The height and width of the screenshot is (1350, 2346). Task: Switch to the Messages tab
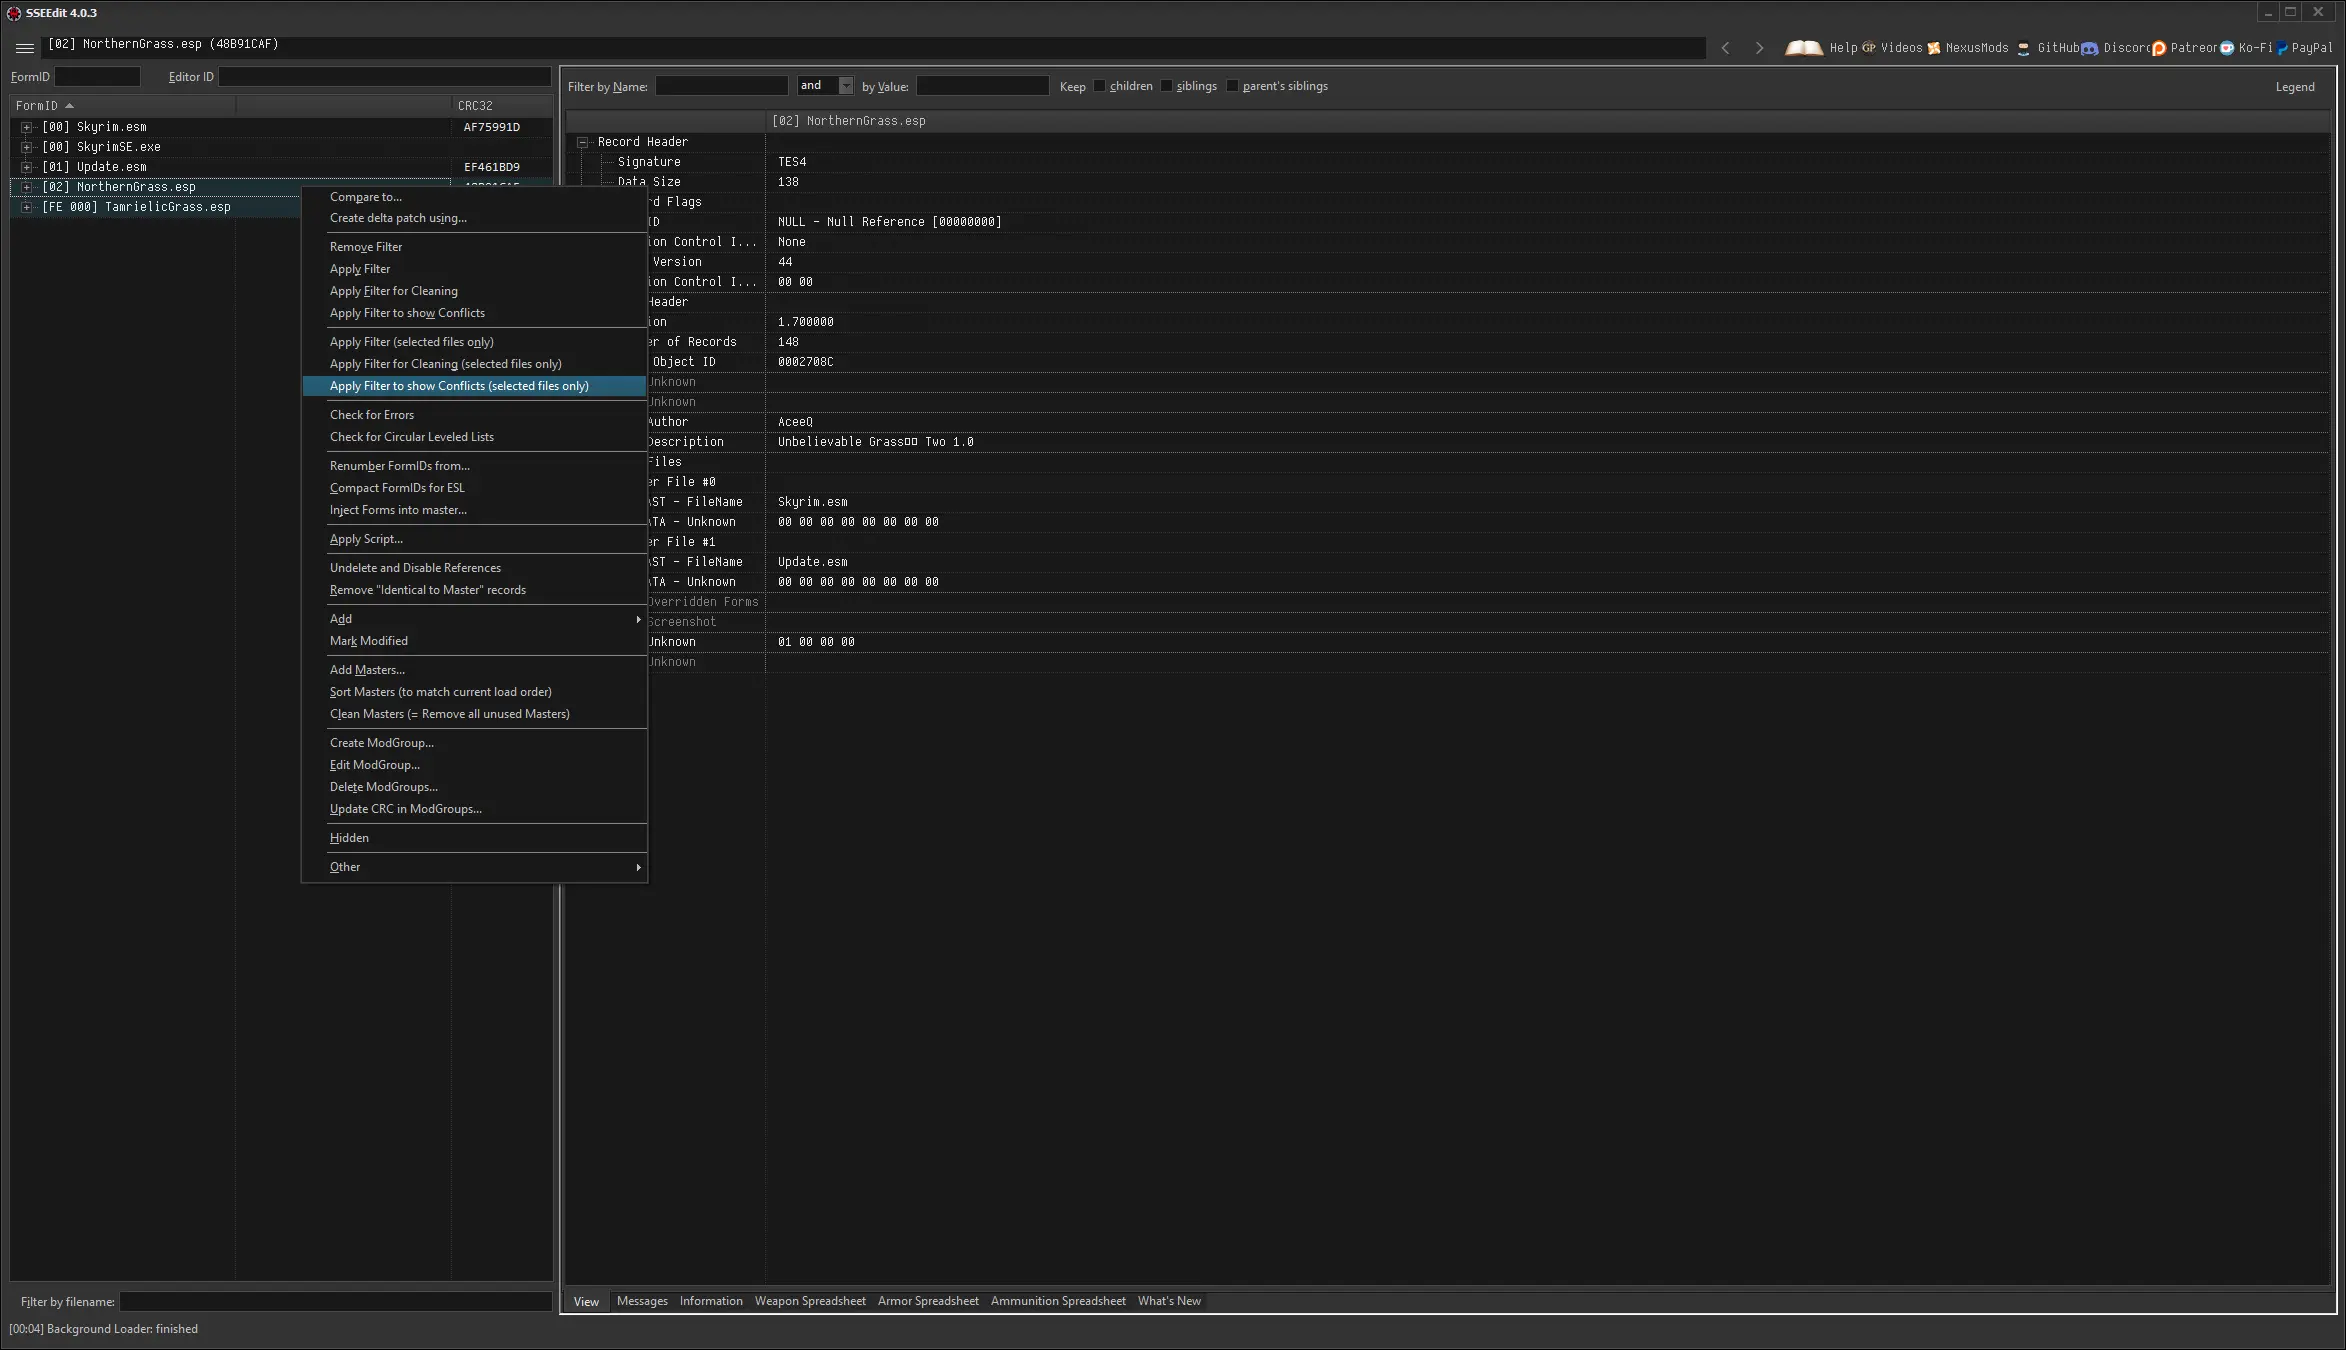(x=641, y=1300)
